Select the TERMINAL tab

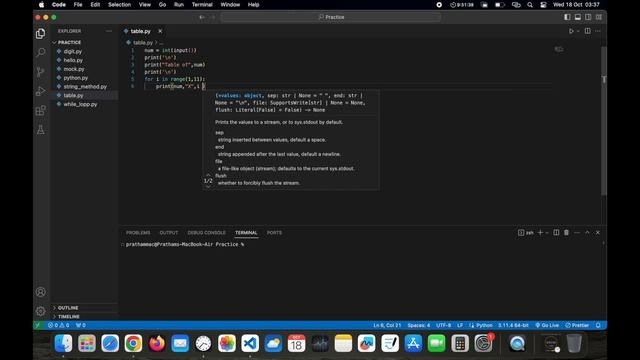coord(246,233)
